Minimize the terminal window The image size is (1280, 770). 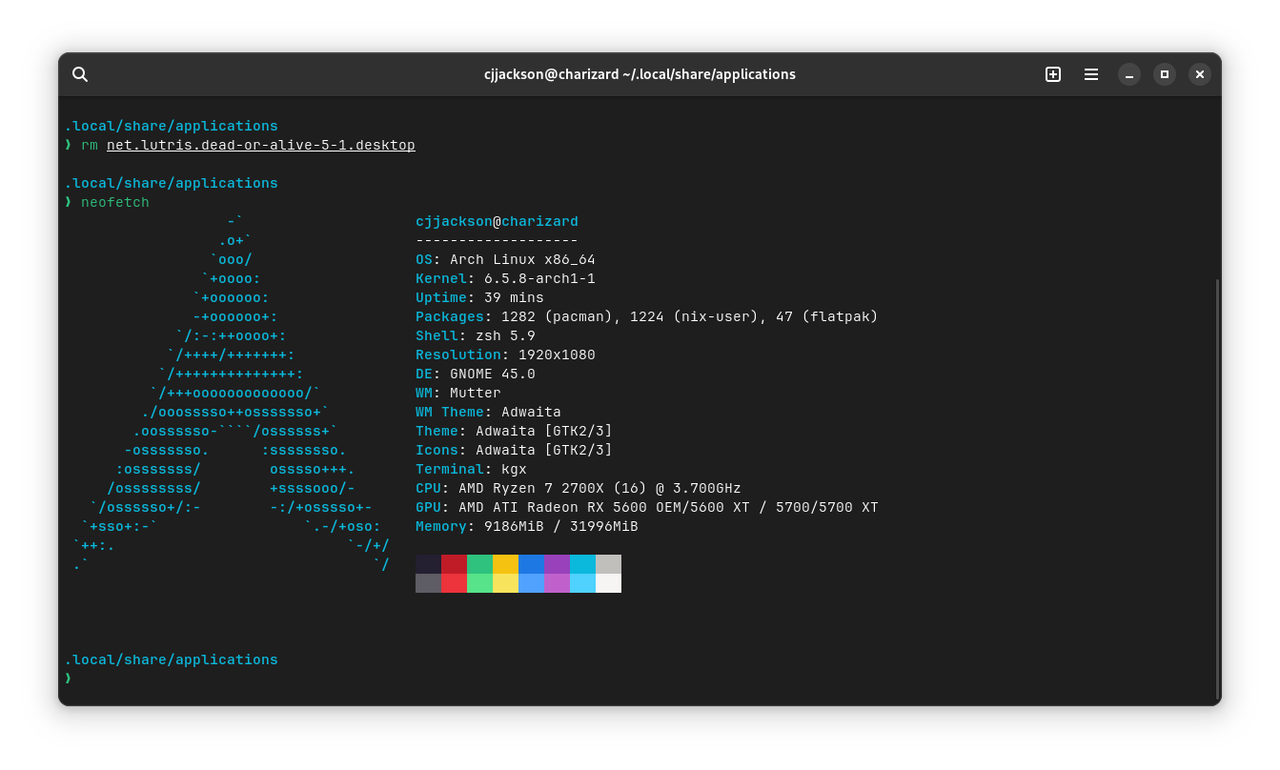coord(1129,74)
